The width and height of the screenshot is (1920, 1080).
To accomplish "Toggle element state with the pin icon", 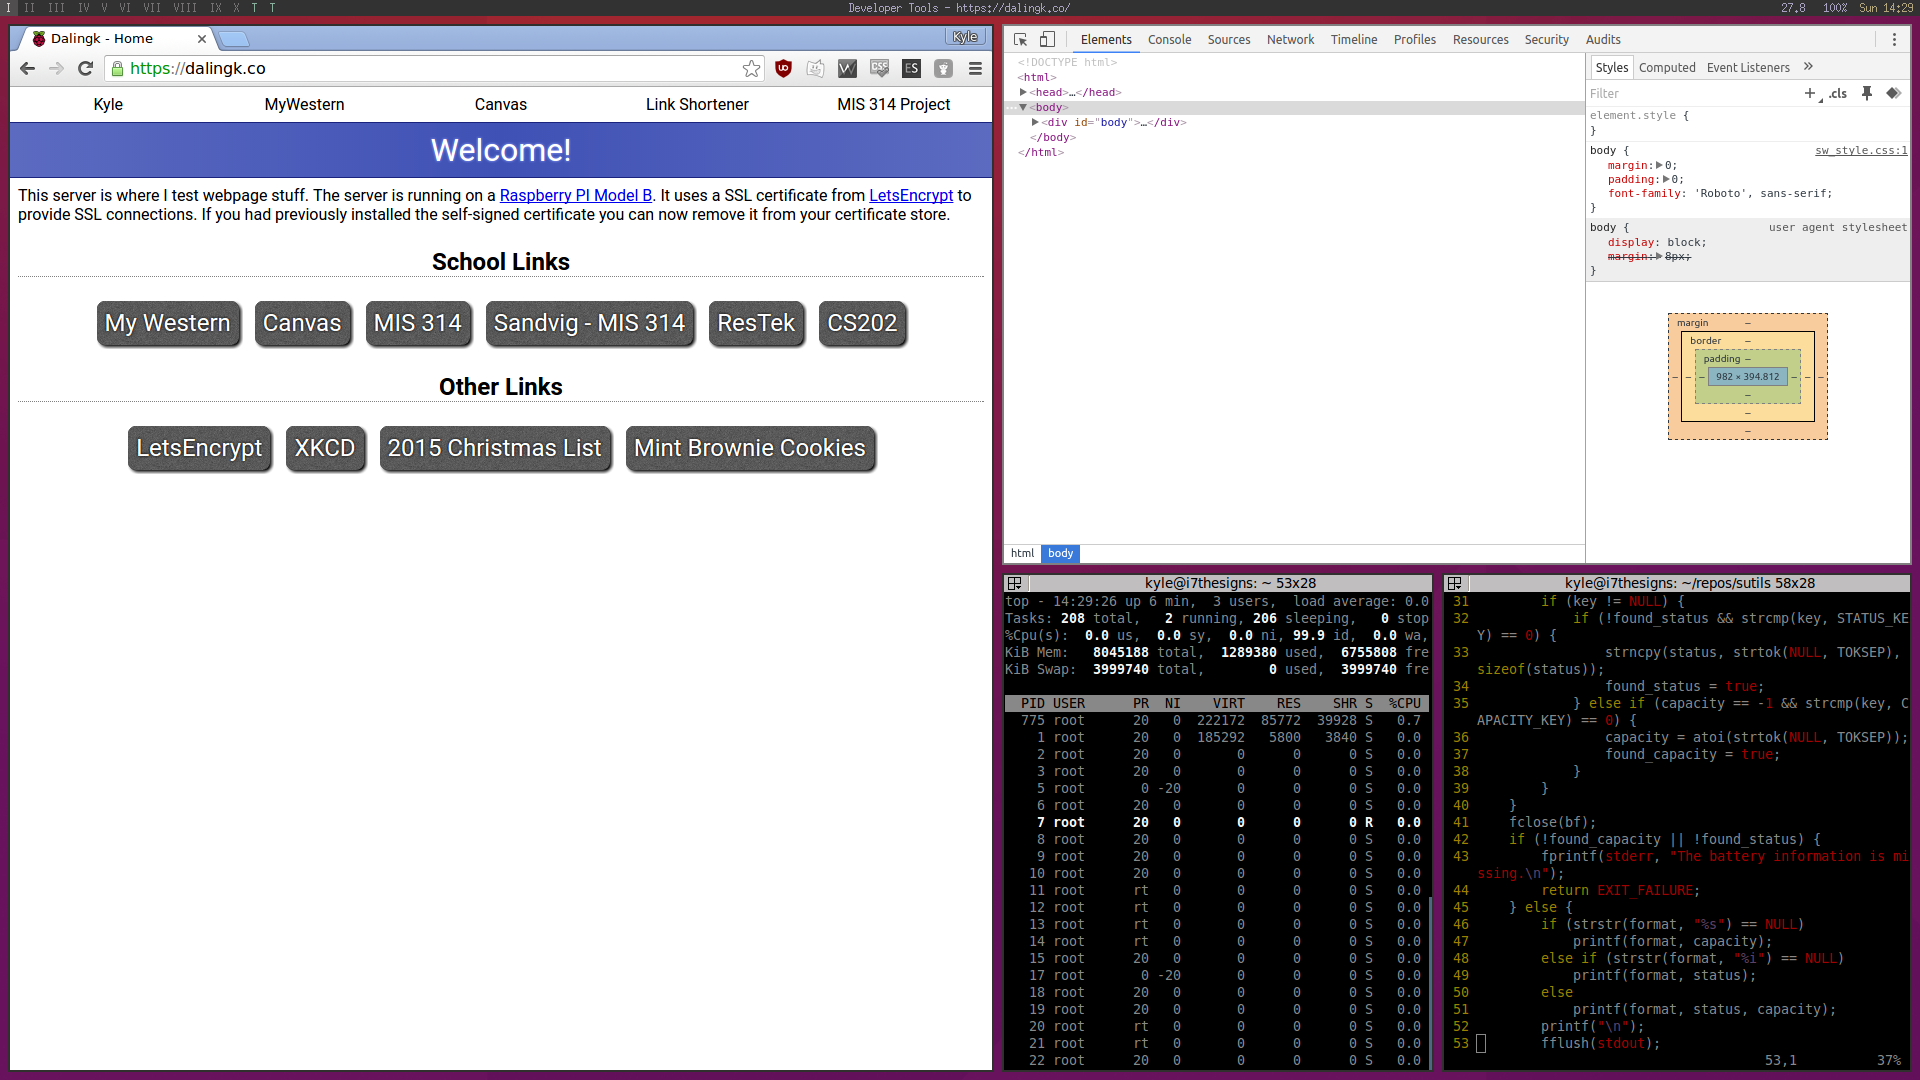I will point(1866,93).
